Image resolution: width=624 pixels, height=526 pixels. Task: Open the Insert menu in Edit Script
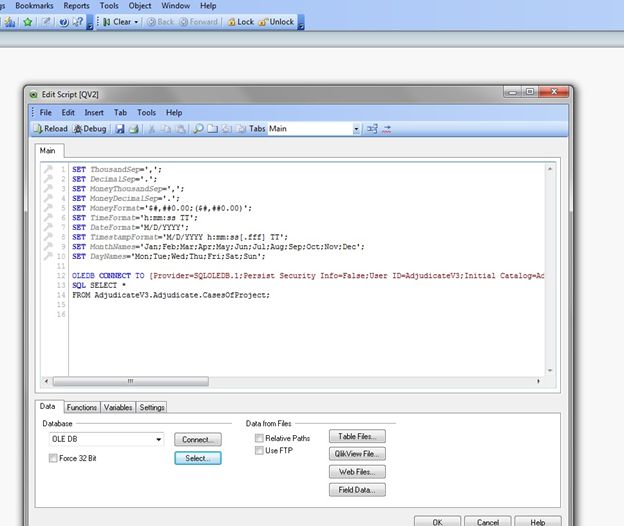coord(94,113)
